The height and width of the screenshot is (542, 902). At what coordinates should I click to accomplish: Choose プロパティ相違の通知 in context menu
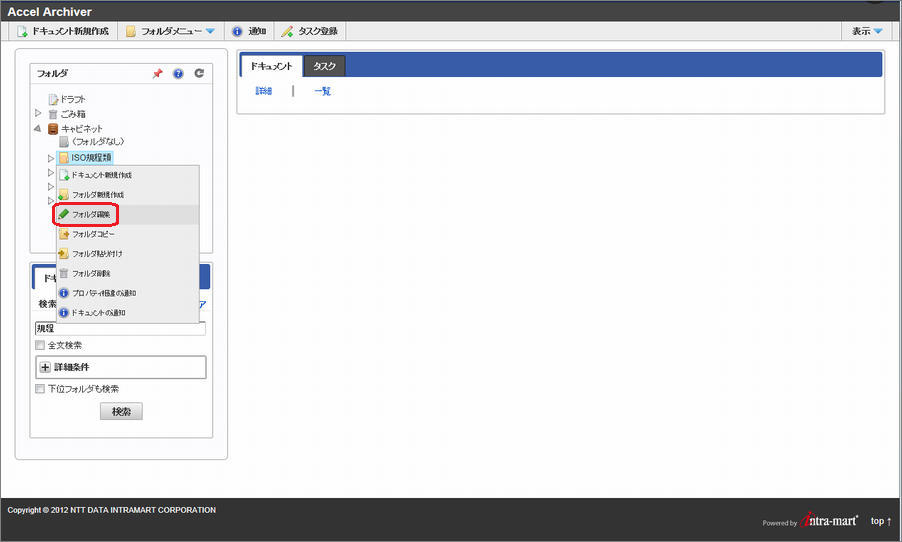point(128,293)
